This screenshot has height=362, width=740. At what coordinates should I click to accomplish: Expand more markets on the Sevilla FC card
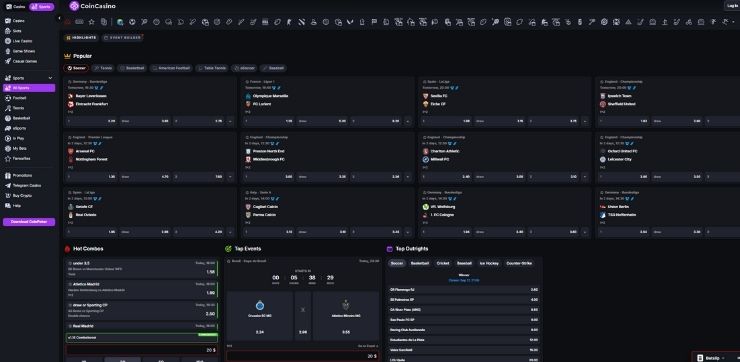[585, 121]
